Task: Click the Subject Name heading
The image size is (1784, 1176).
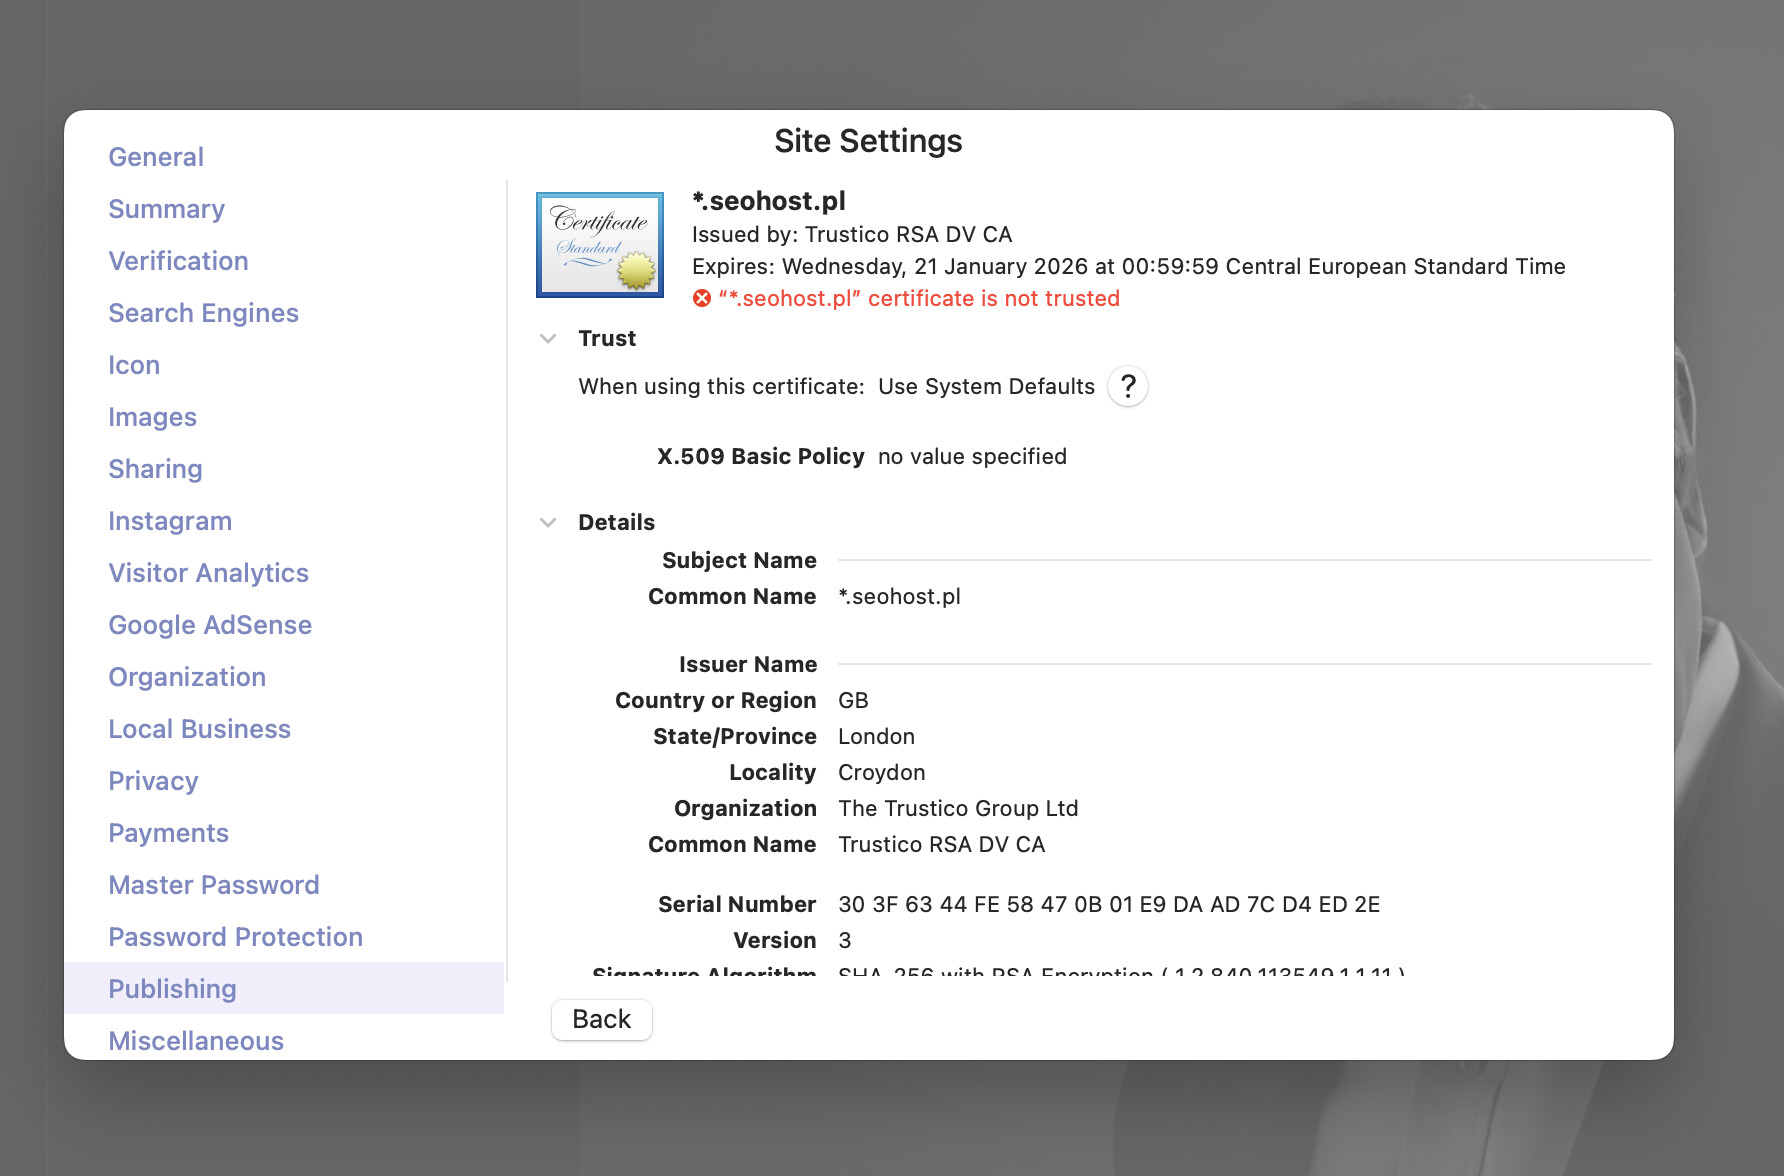Action: pos(739,561)
